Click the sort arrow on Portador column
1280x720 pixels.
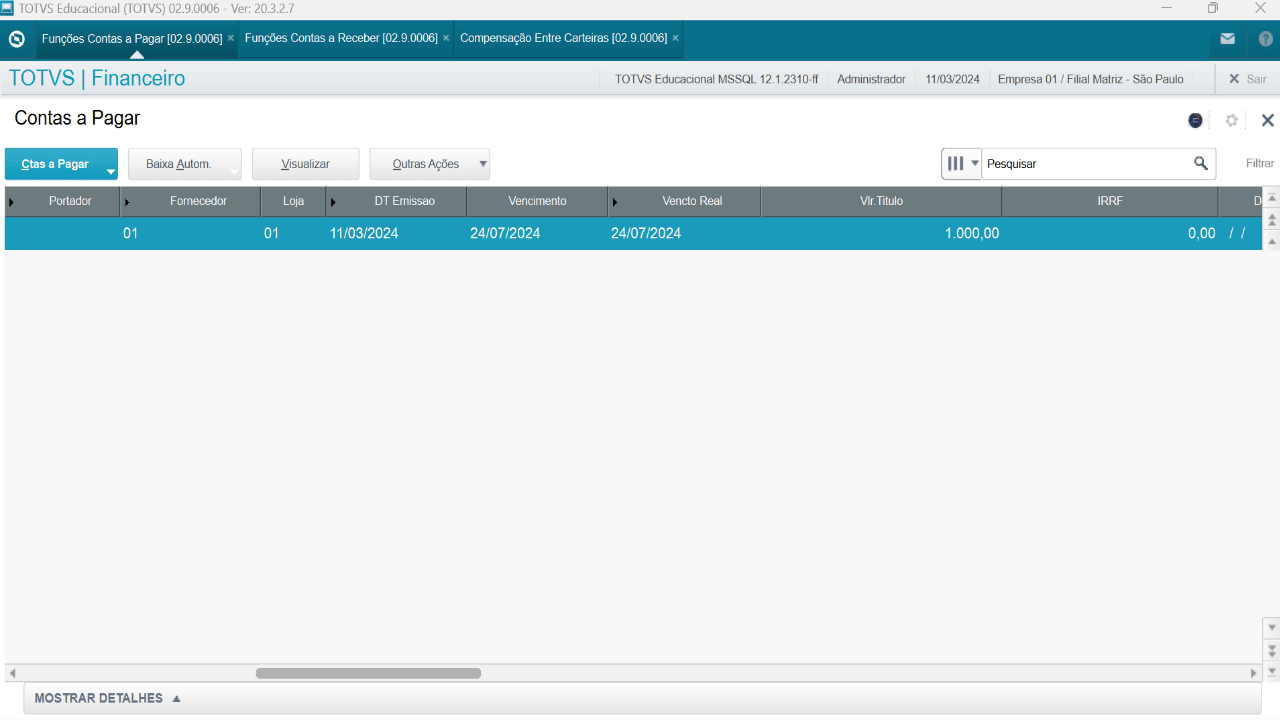[x=11, y=202]
